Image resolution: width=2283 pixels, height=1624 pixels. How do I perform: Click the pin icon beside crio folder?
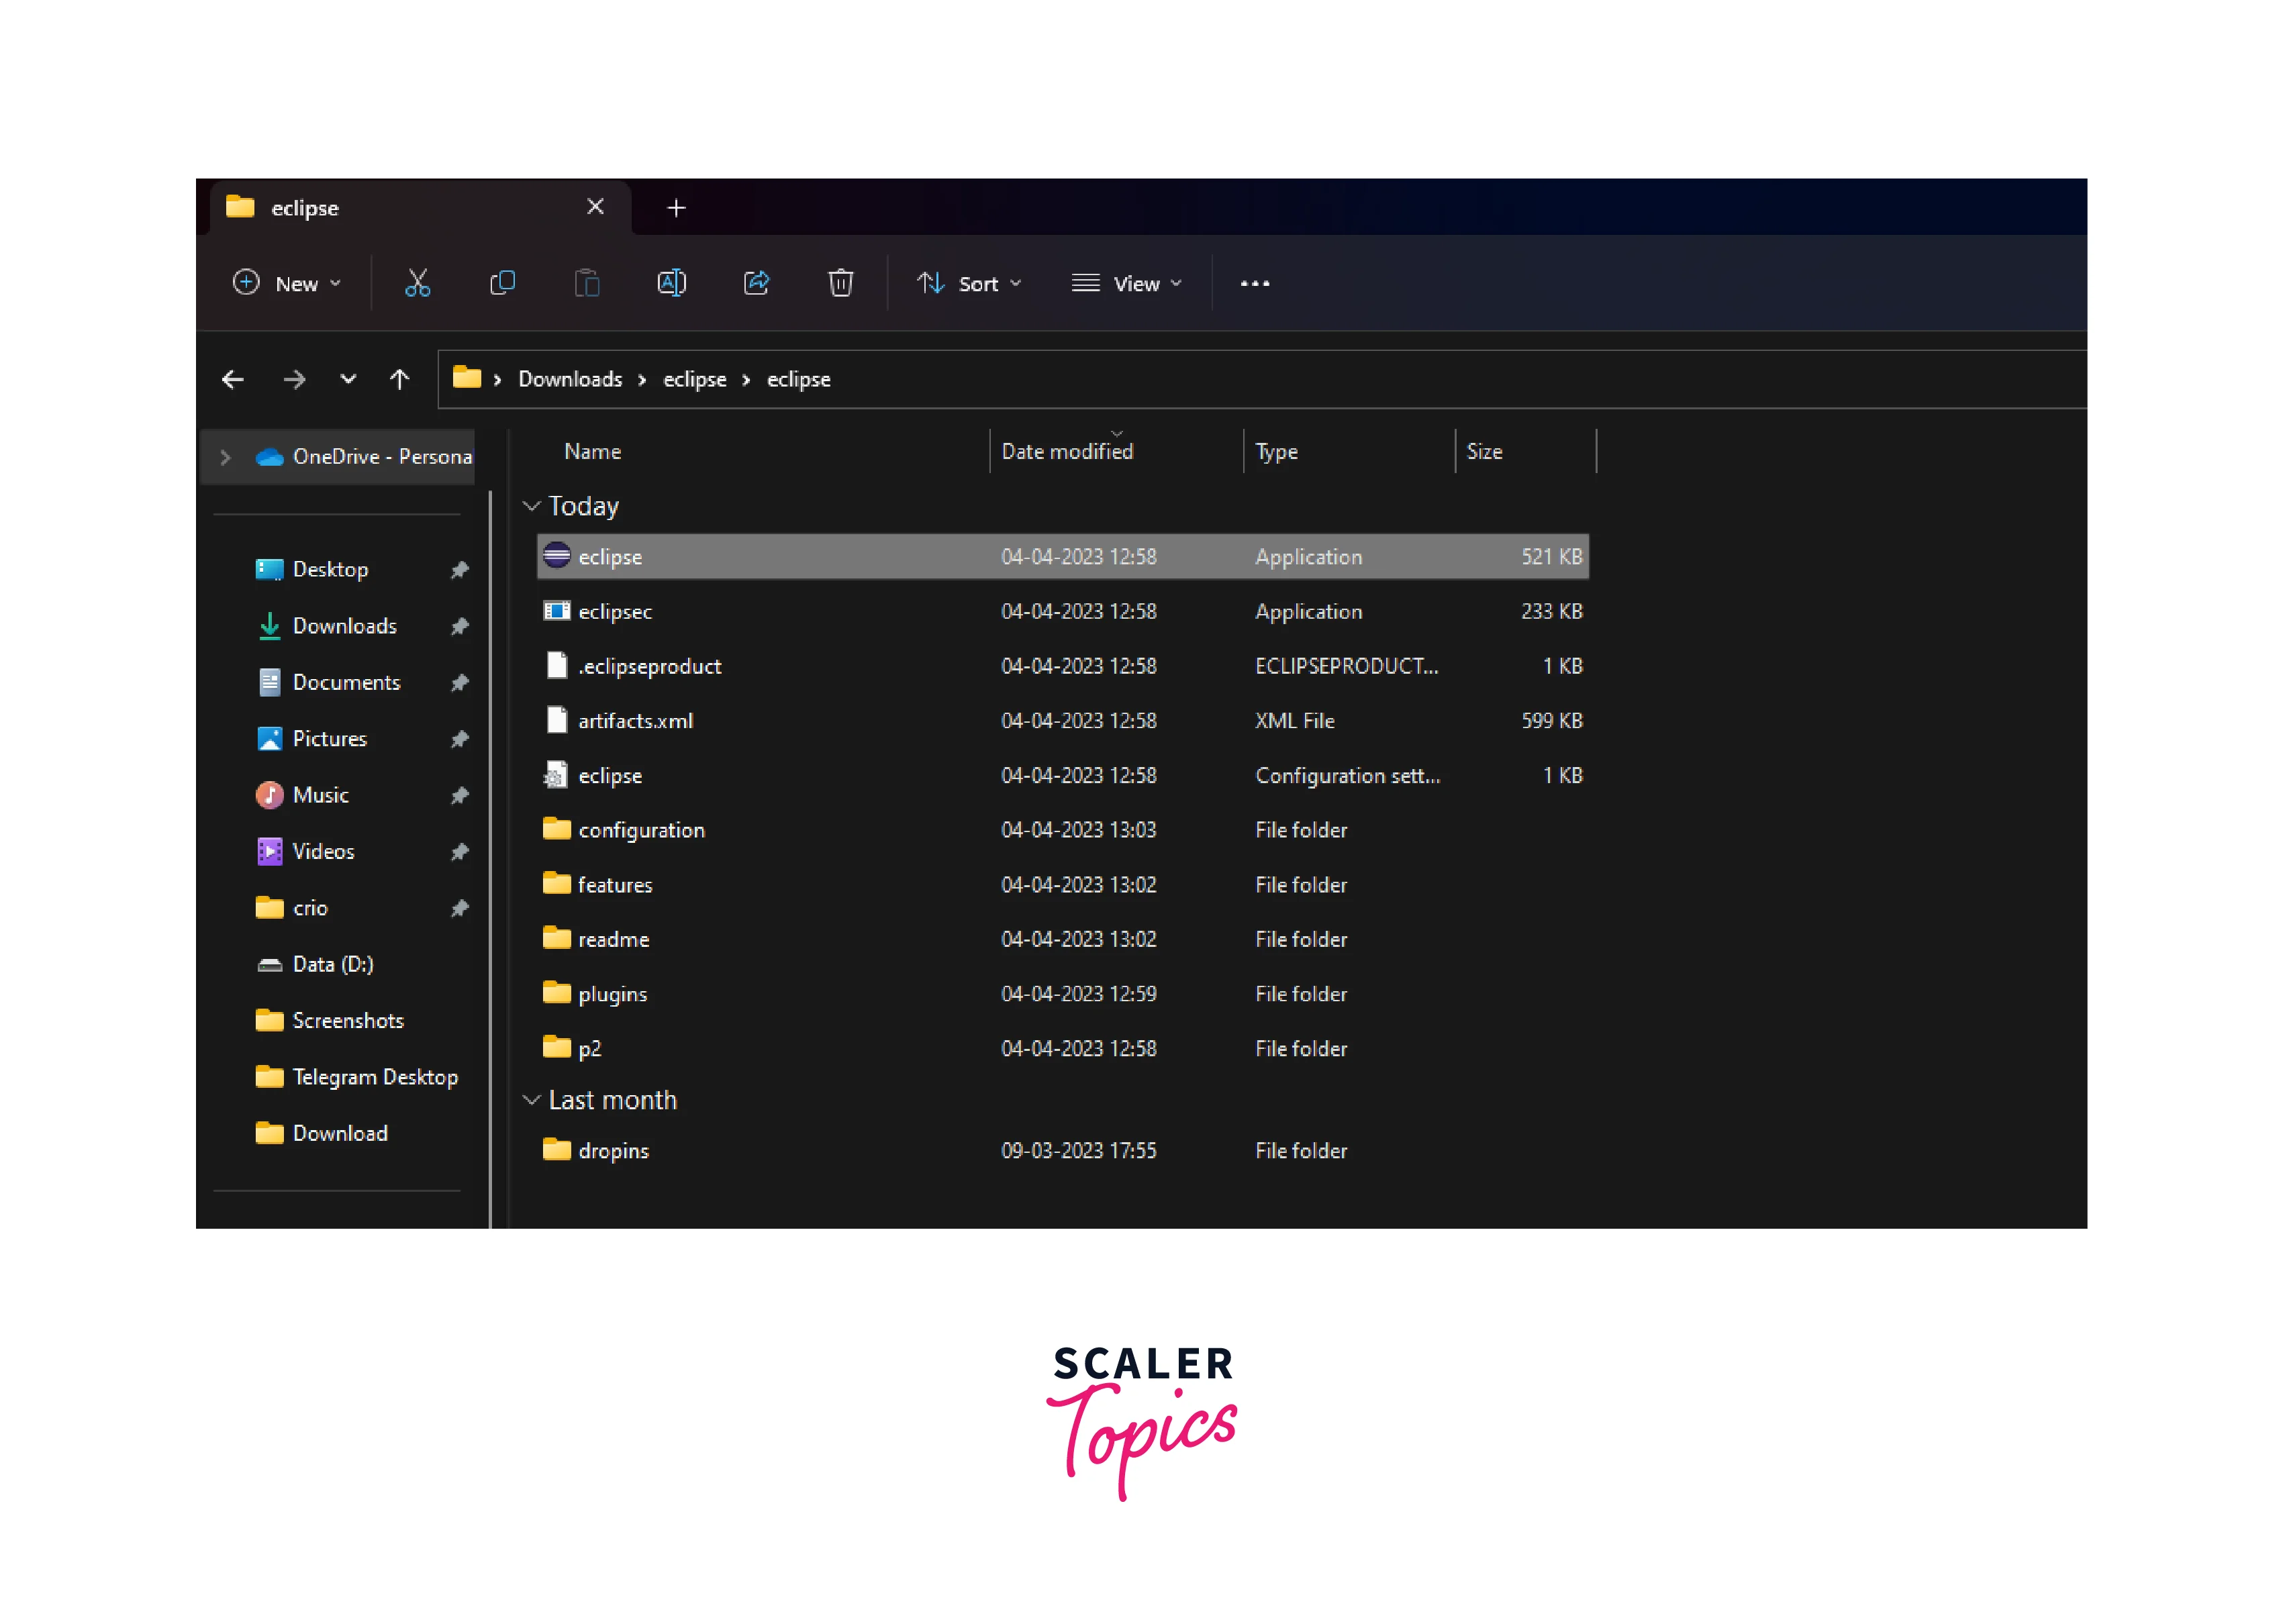click(x=459, y=909)
